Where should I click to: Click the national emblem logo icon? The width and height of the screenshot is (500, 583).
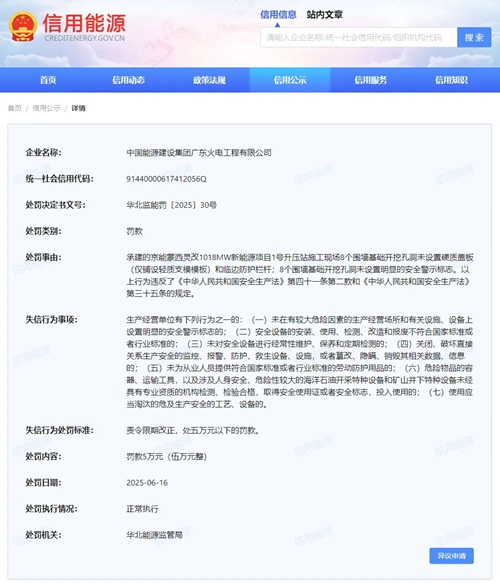23,26
